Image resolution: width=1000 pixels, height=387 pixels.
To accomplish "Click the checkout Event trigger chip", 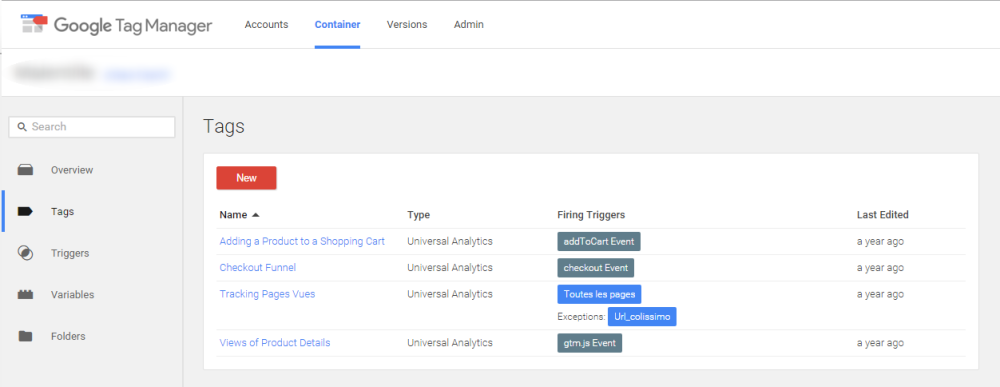I will coord(596,268).
